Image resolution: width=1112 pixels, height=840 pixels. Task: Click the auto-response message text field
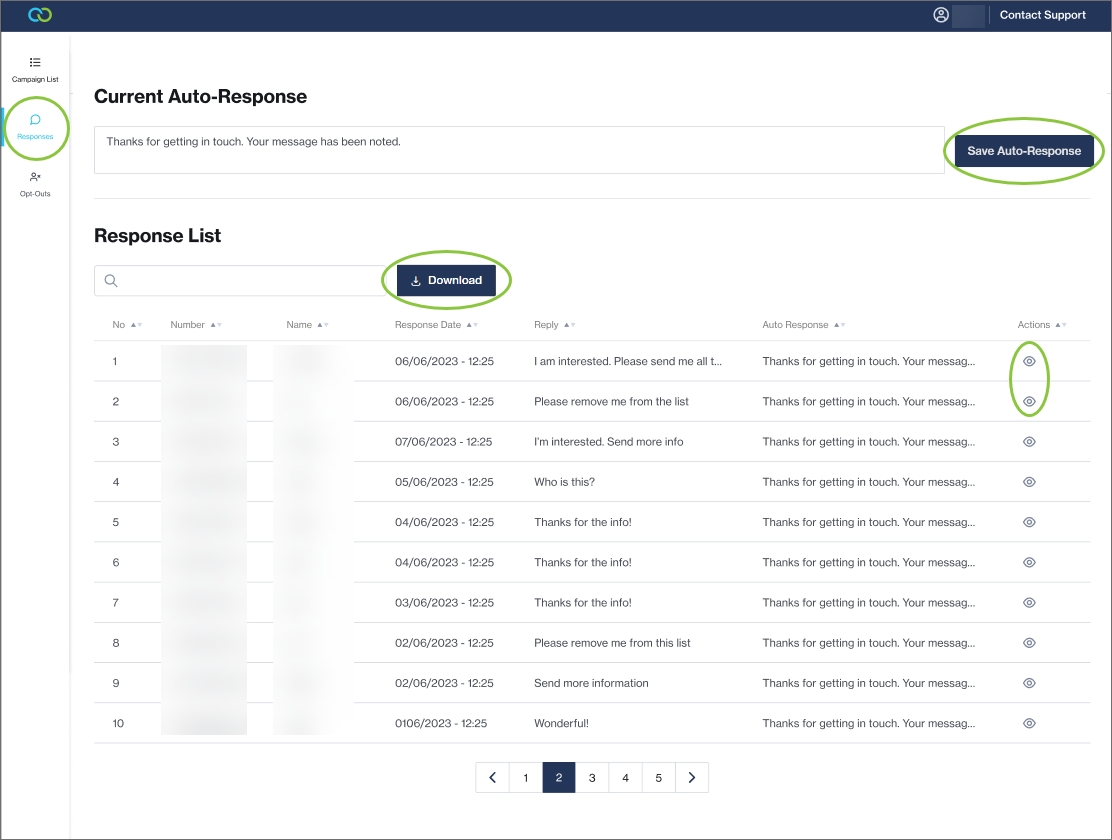click(x=519, y=150)
